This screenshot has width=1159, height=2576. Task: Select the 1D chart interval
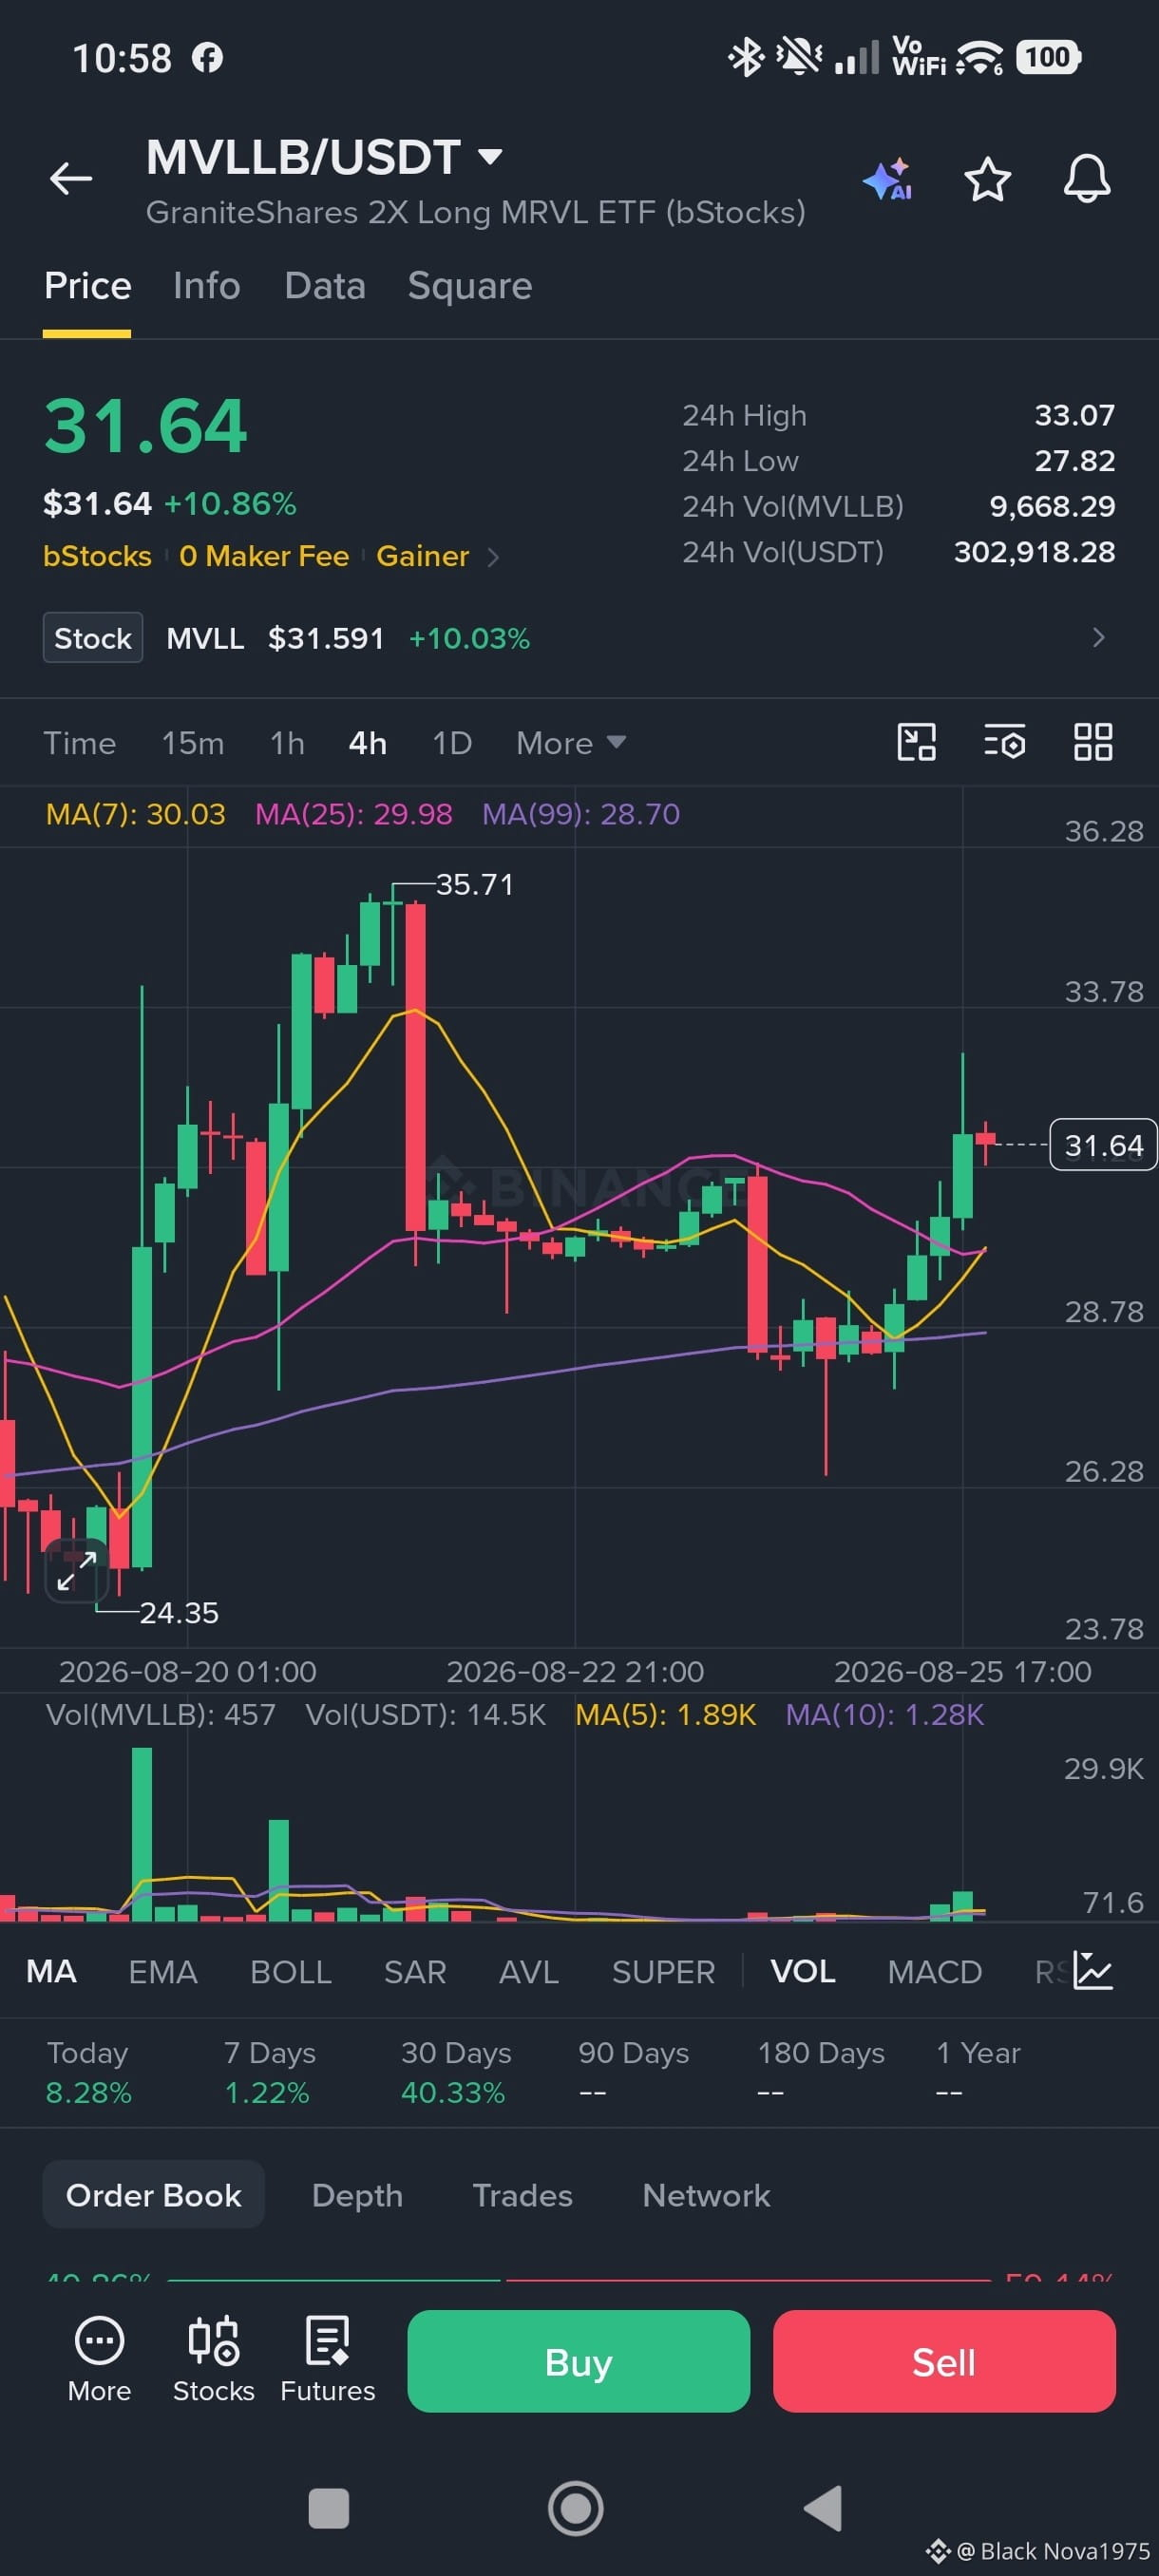pyautogui.click(x=452, y=743)
